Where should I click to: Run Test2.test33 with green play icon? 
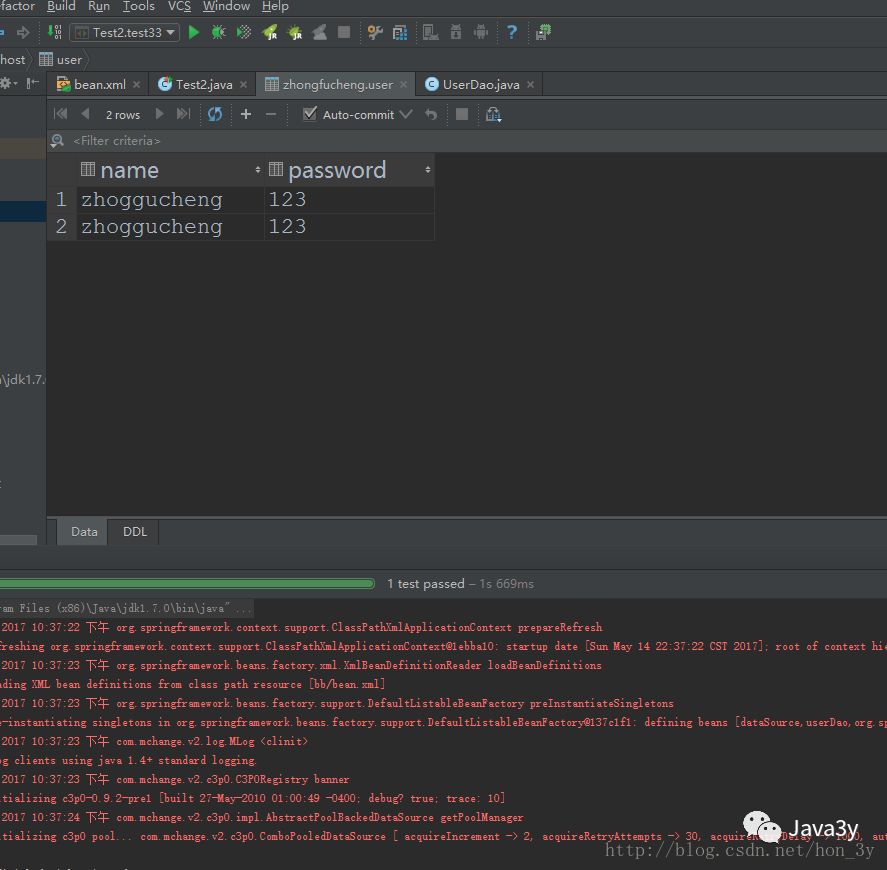coord(193,32)
